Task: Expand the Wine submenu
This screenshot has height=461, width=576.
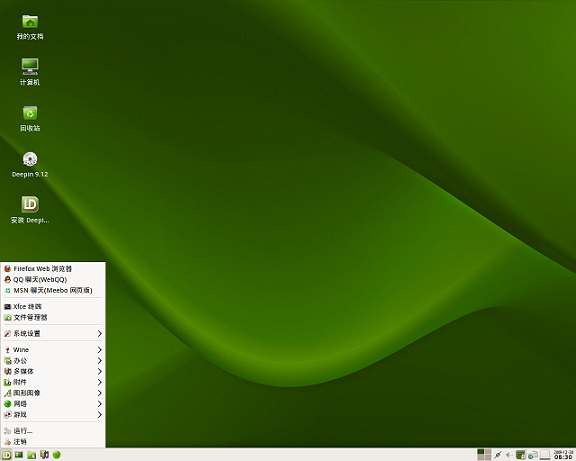Action: click(x=53, y=350)
